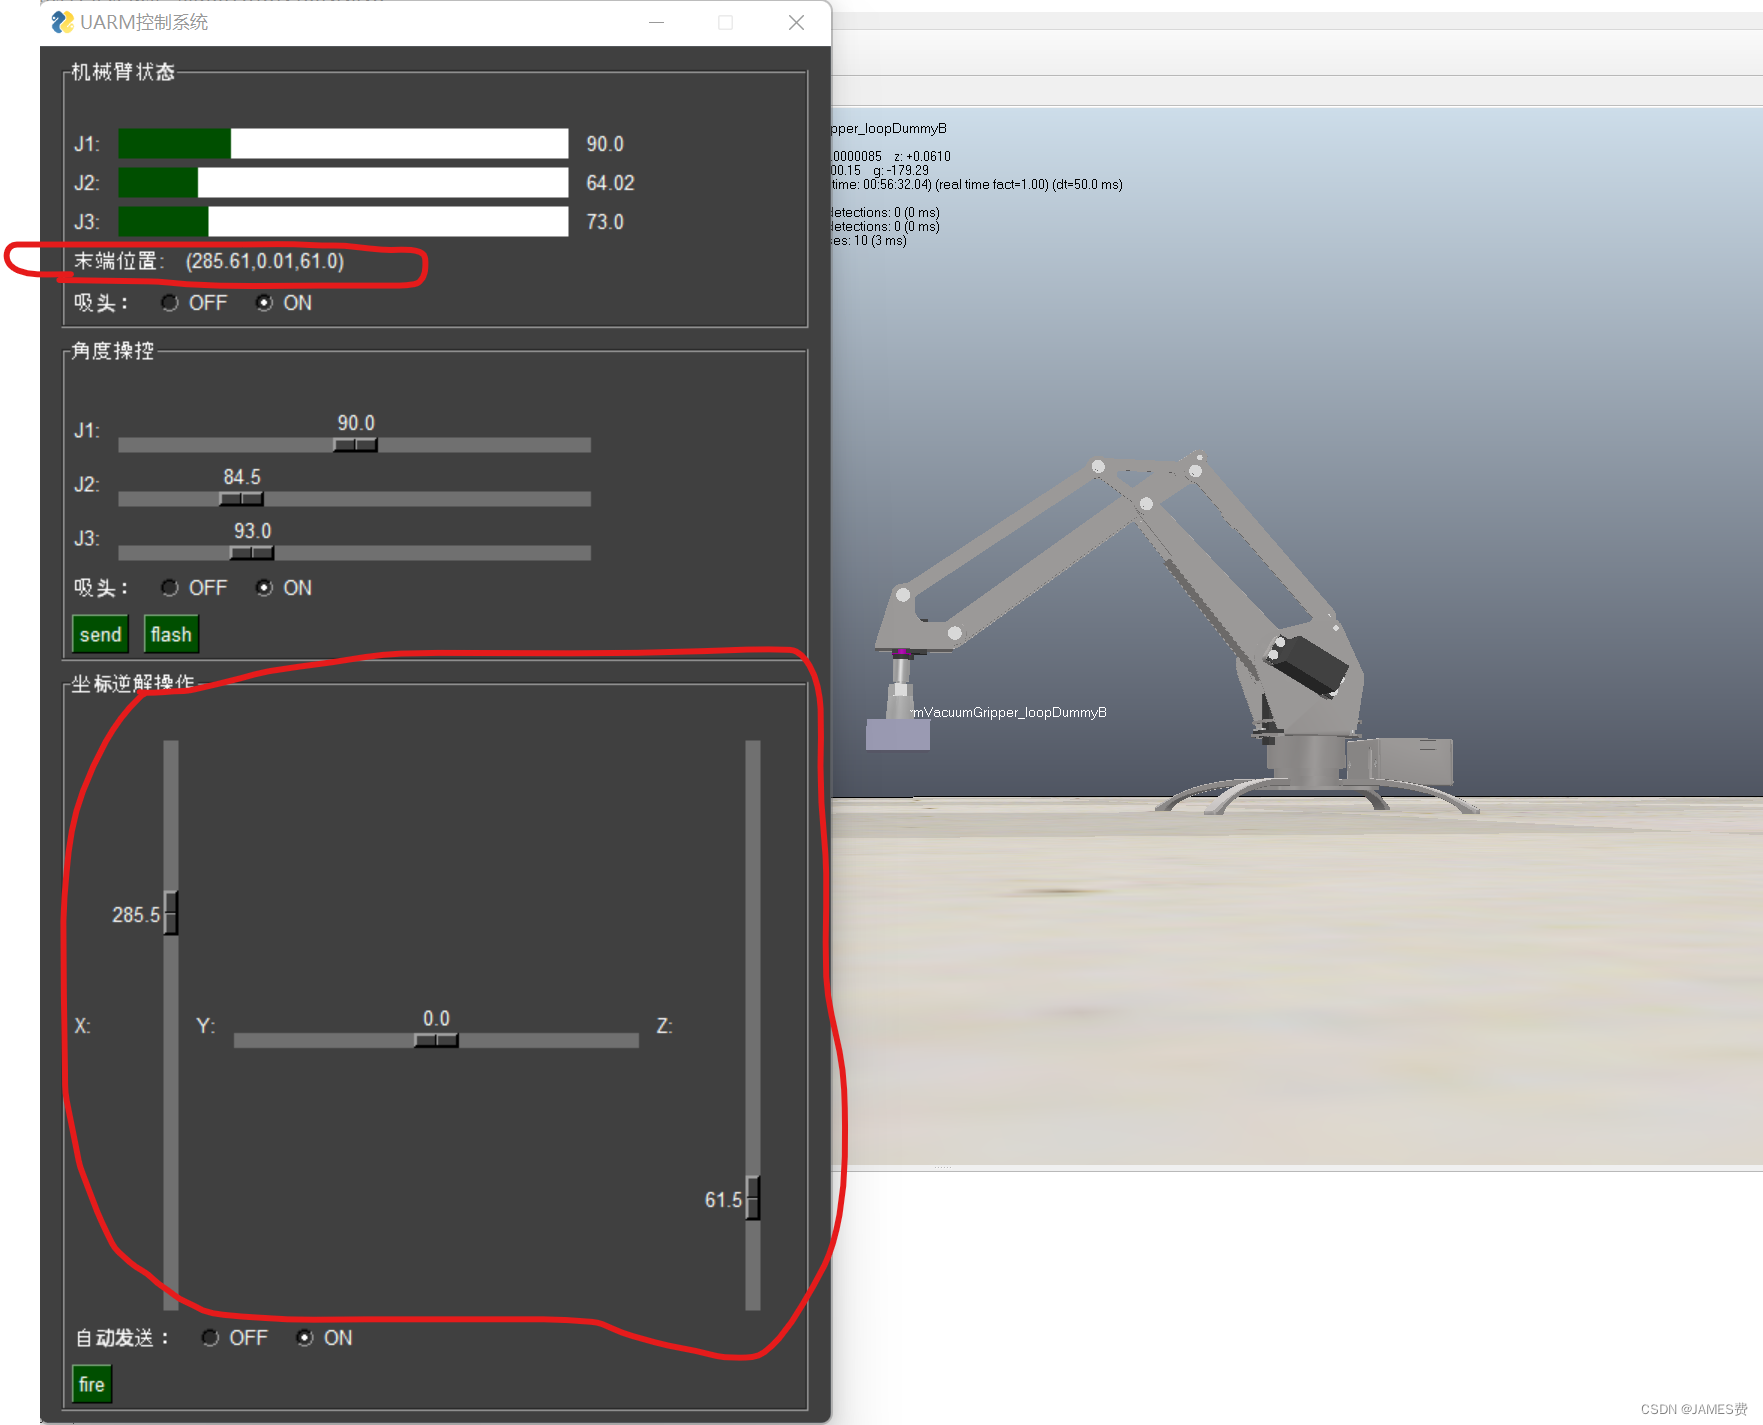The width and height of the screenshot is (1763, 1425).
Task: Click the send button
Action: point(100,634)
